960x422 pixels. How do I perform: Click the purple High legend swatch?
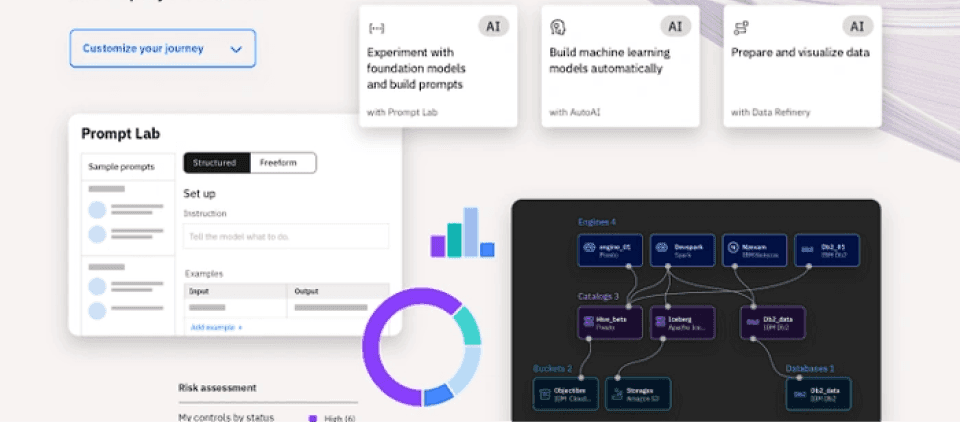tap(313, 418)
